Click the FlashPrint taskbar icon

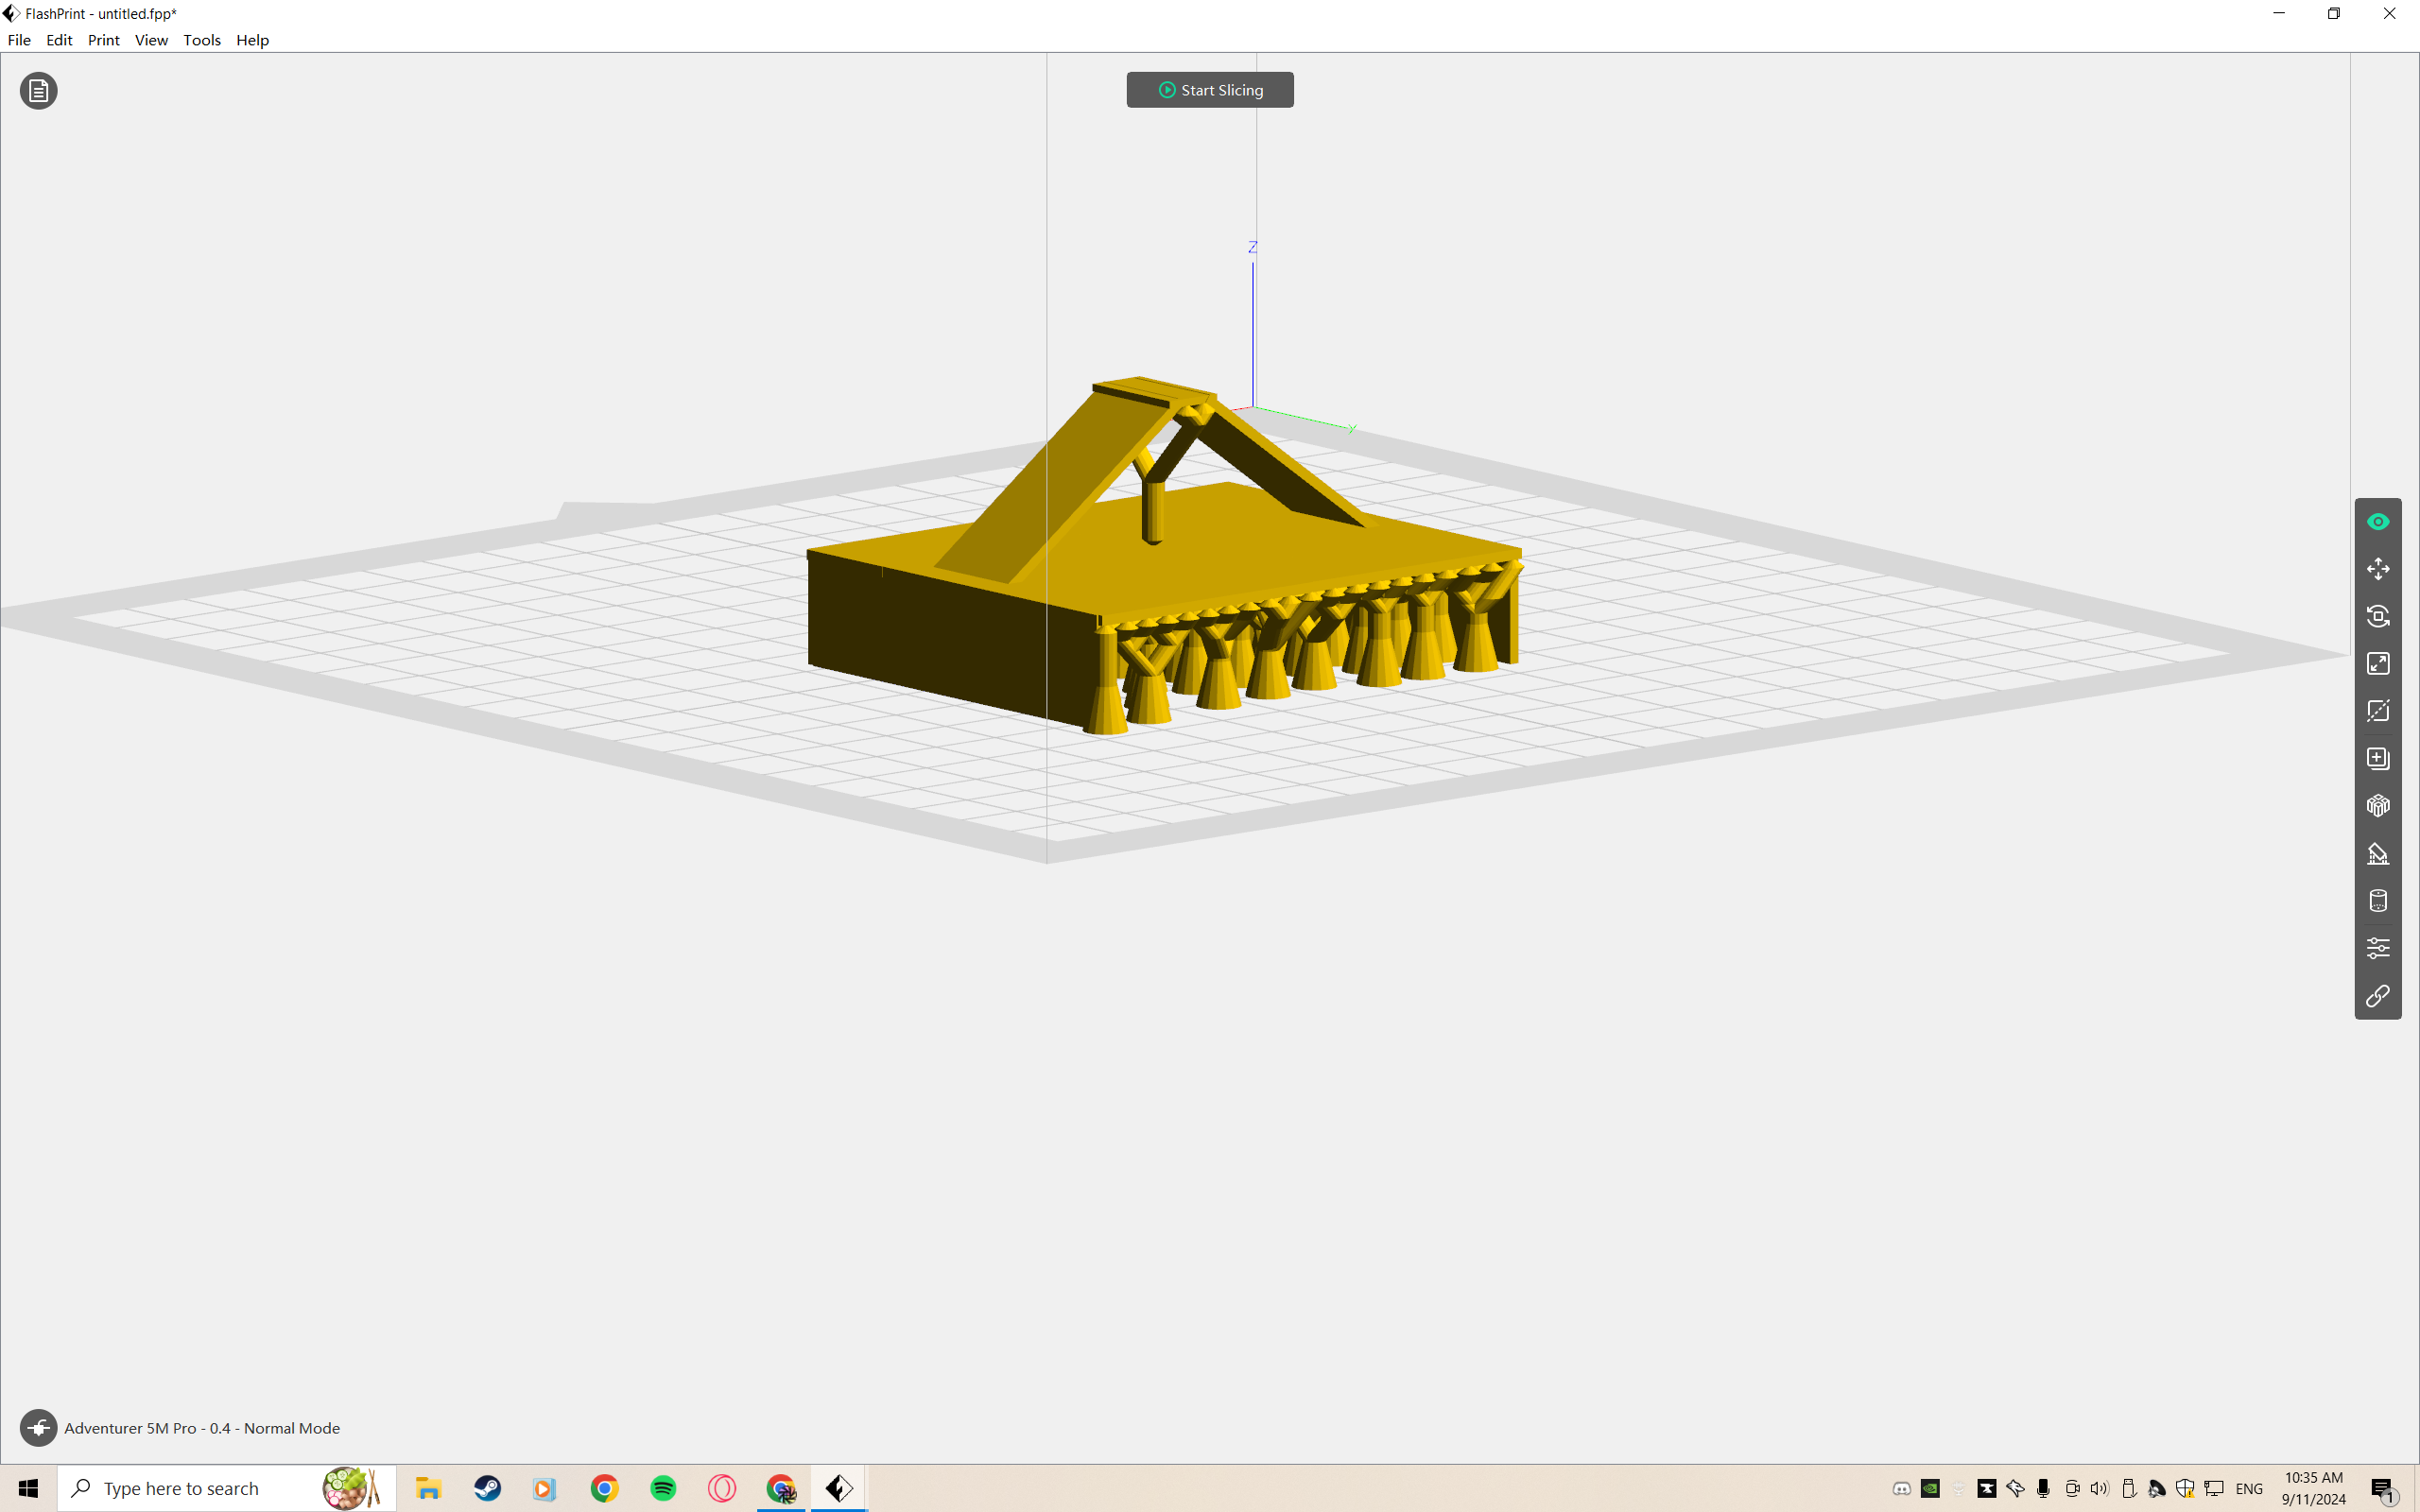839,1488
